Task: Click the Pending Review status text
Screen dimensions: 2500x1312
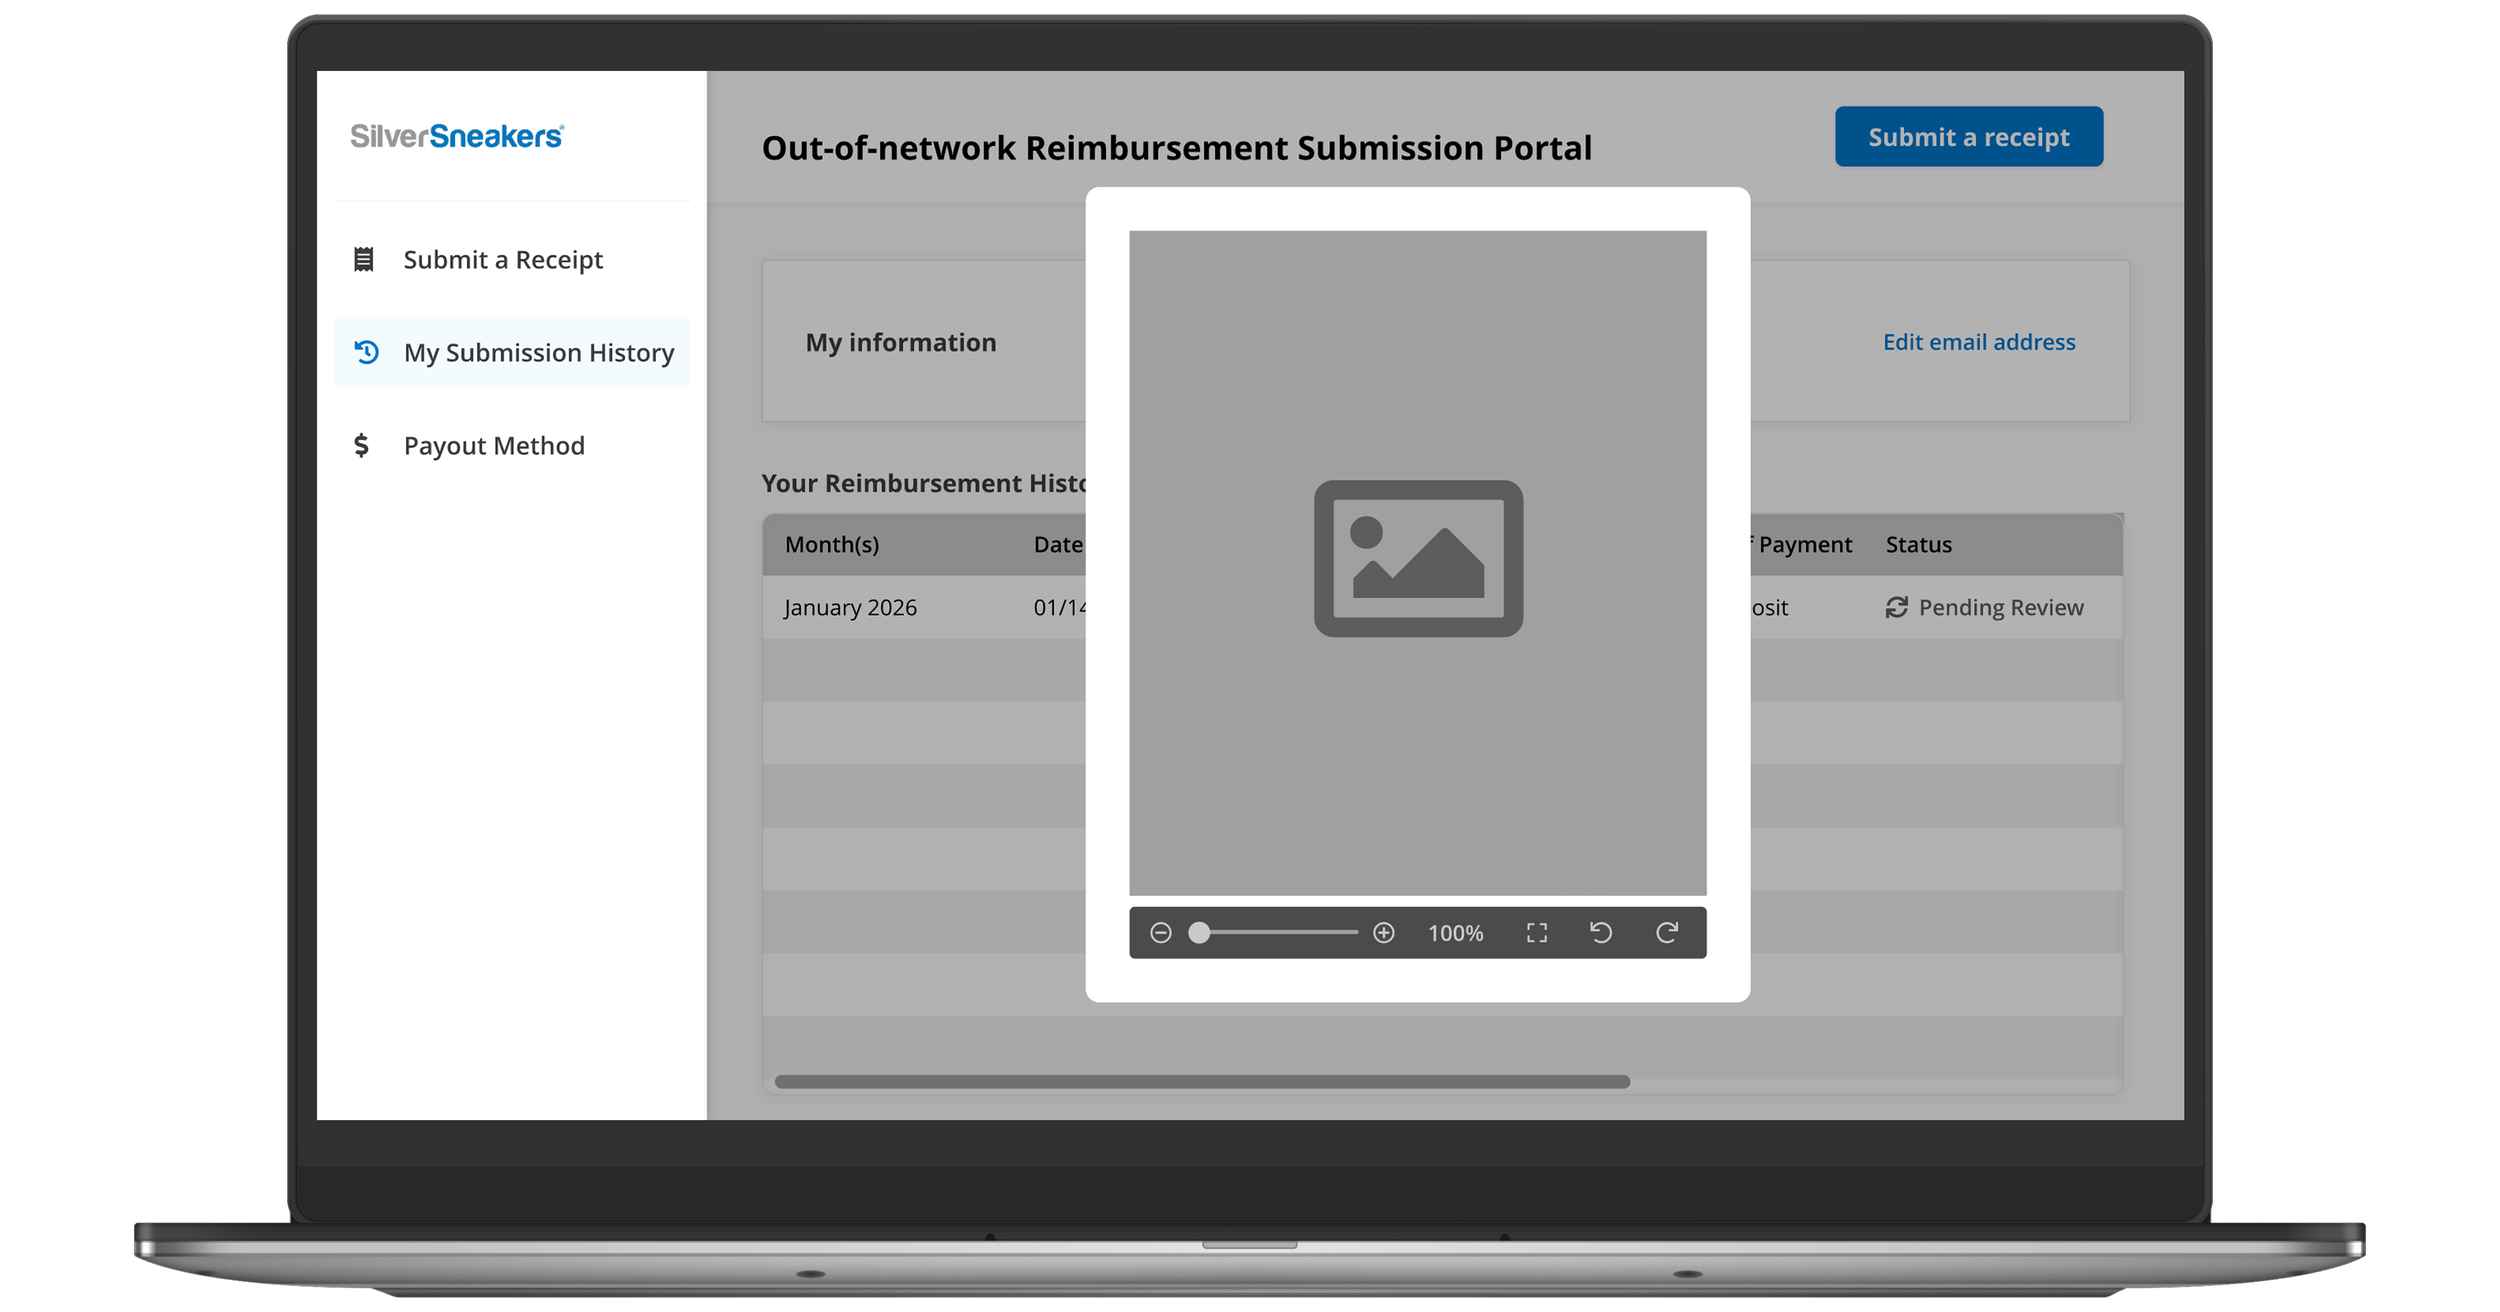Action: coord(2001,607)
